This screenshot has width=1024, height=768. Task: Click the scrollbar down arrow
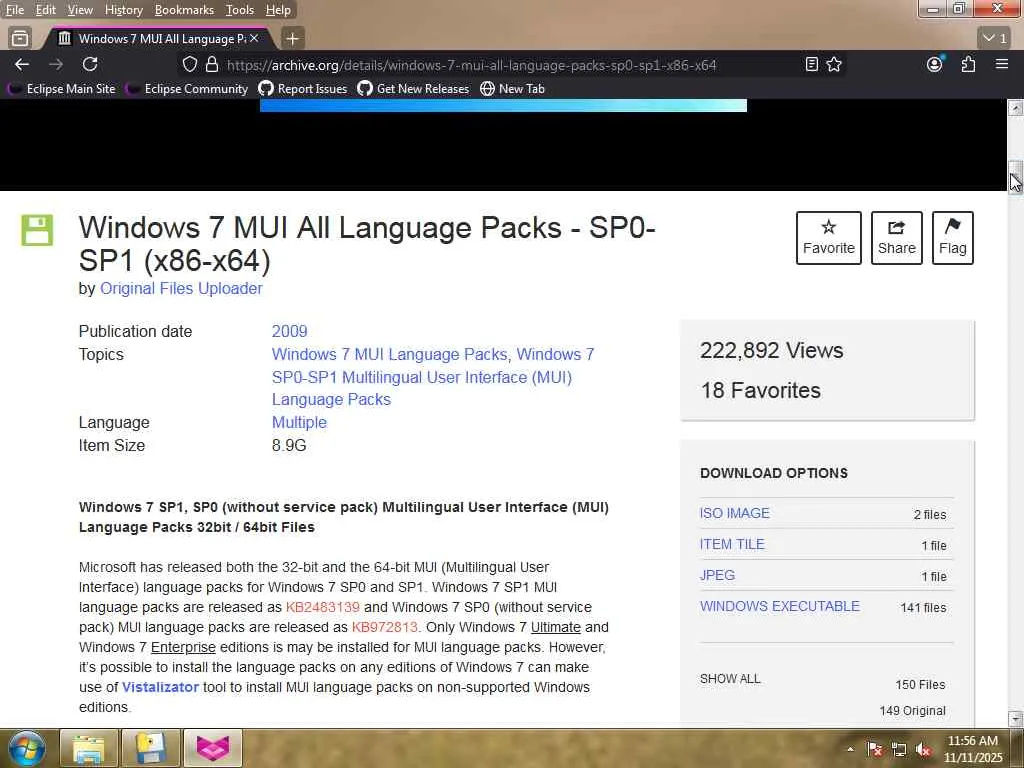click(x=1015, y=718)
